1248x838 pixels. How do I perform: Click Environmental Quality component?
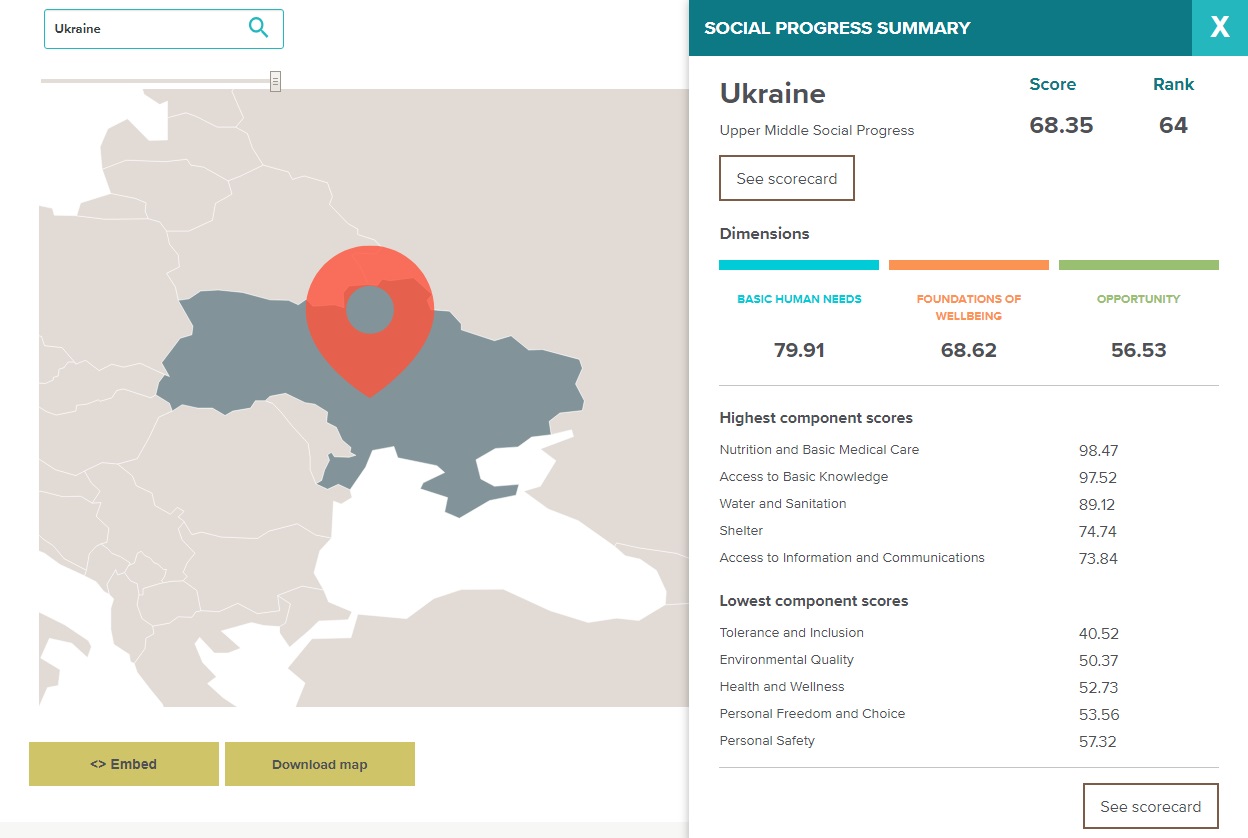point(786,660)
